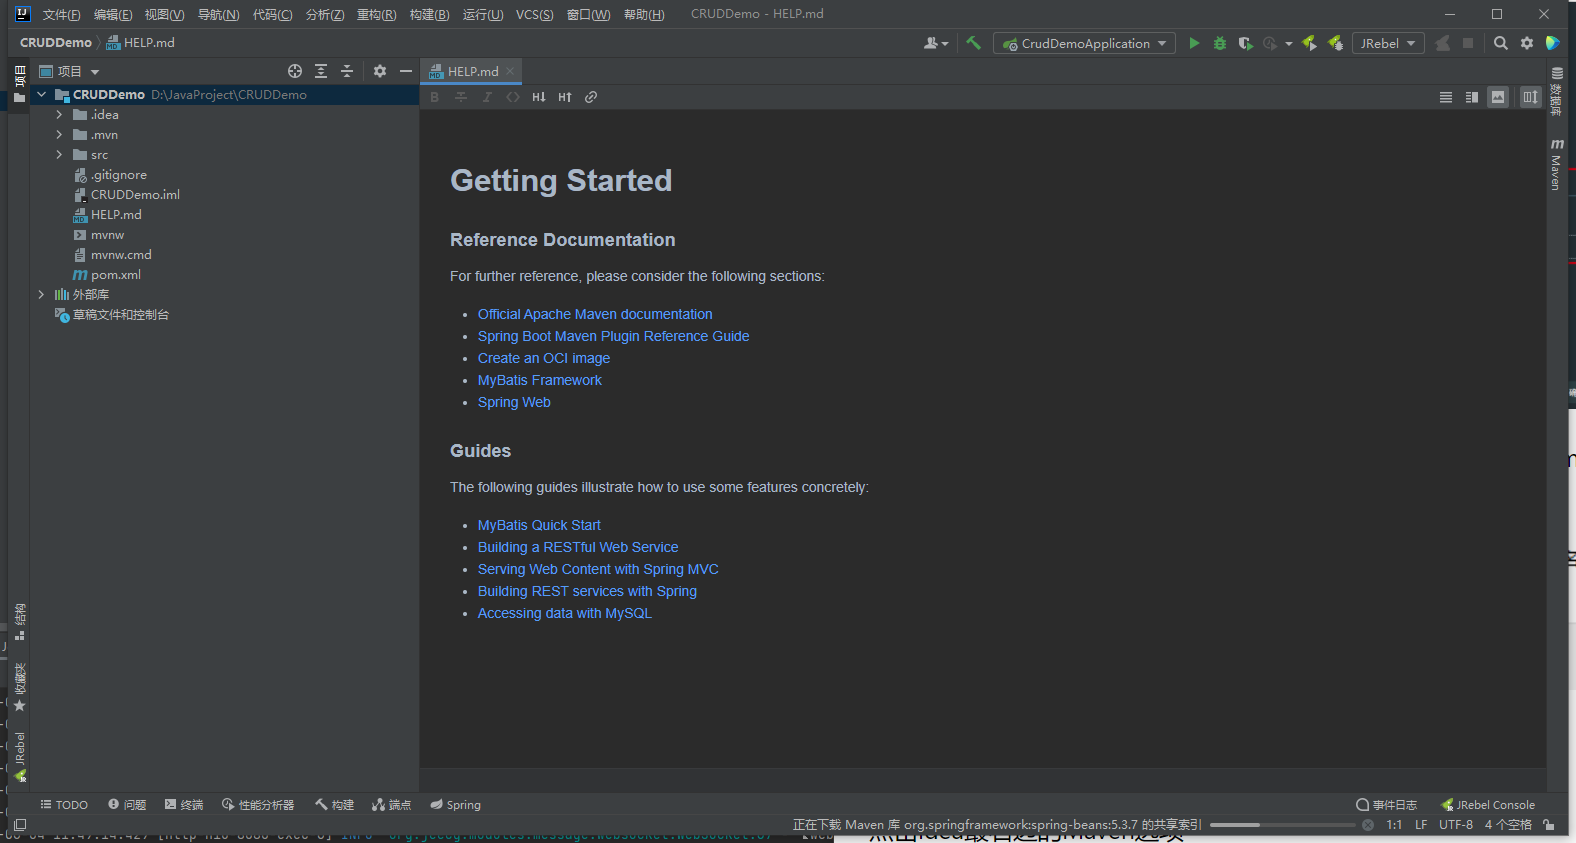
Task: Apply Bold formatting in markdown toolbar
Action: 435,97
